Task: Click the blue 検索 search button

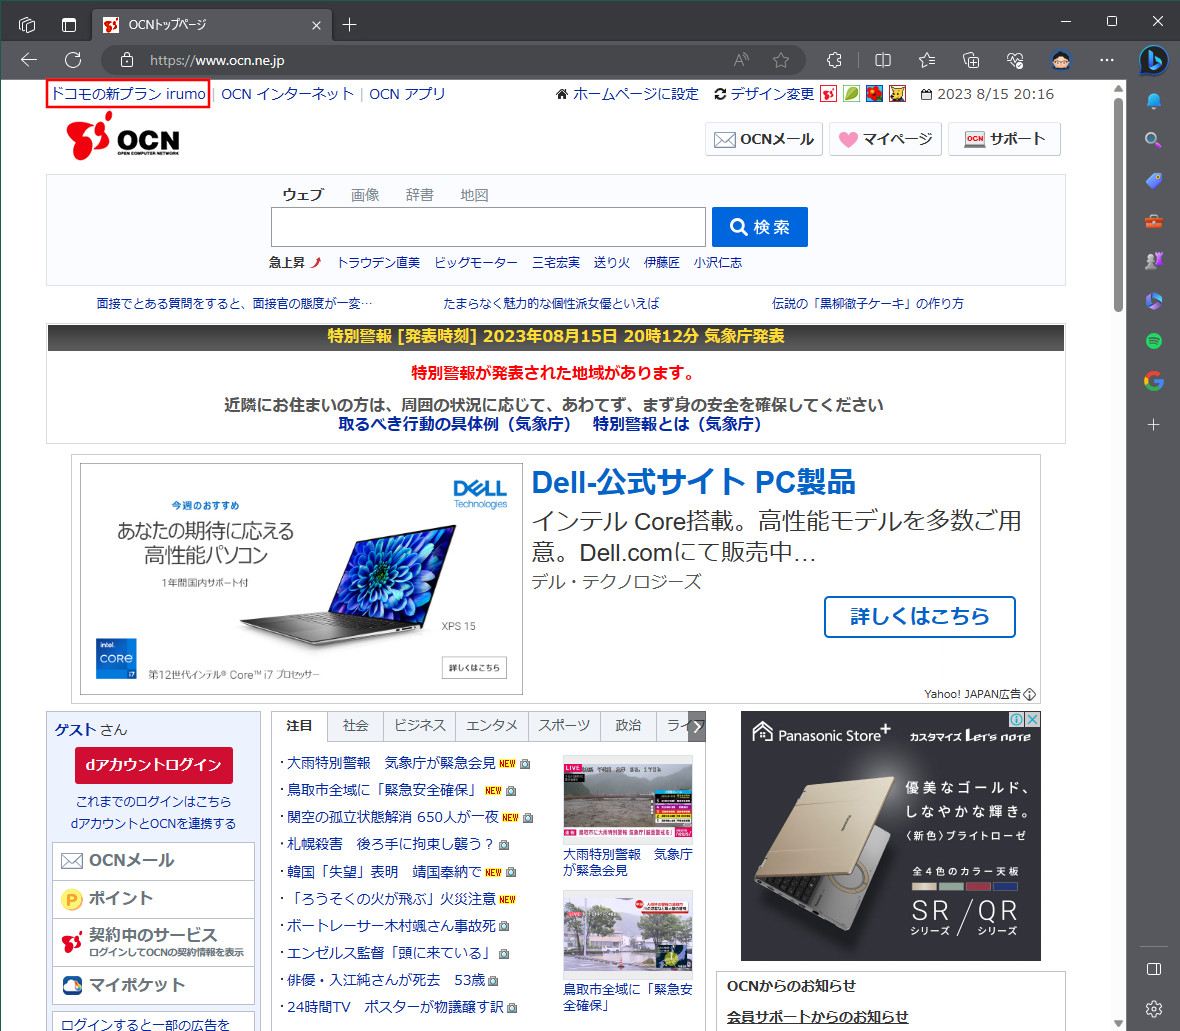Action: click(x=759, y=227)
